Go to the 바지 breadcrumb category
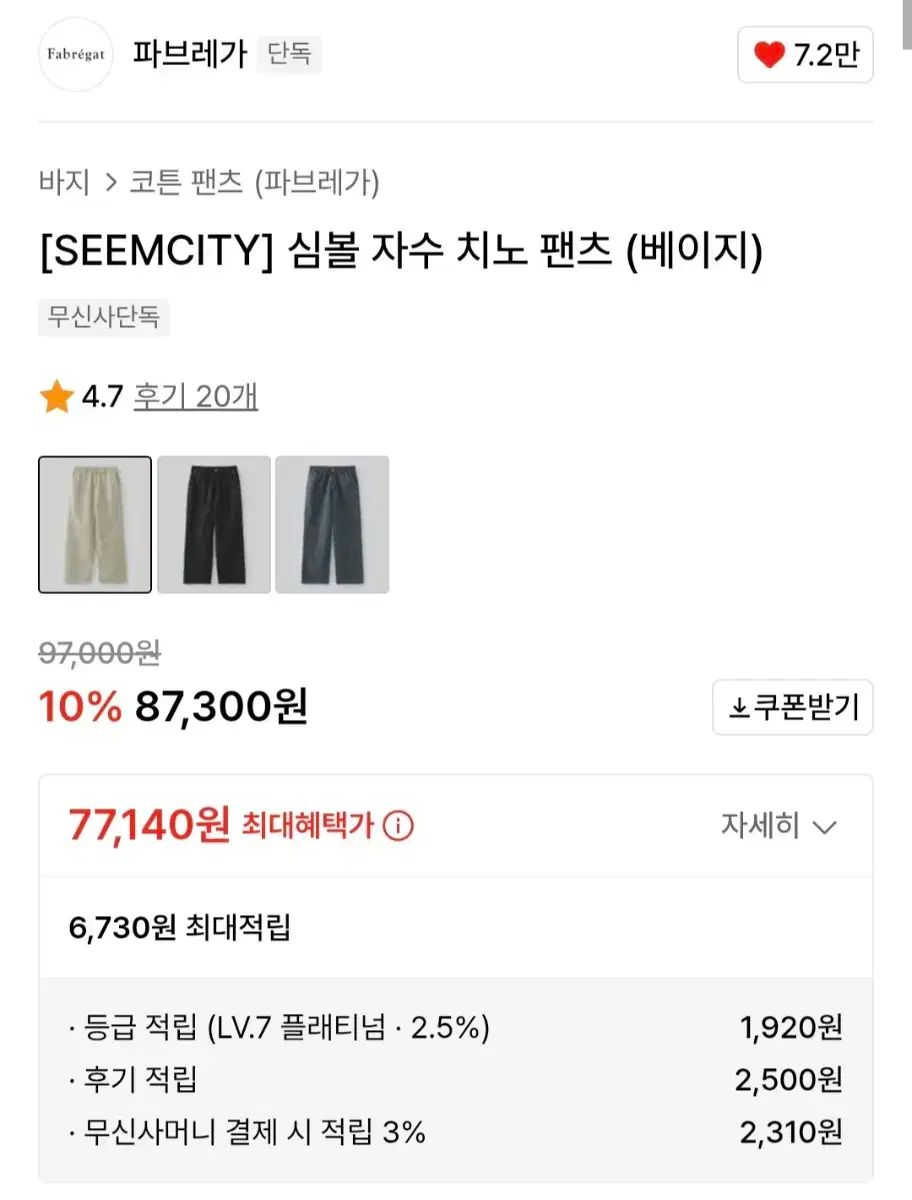912x1200 pixels. [64, 182]
